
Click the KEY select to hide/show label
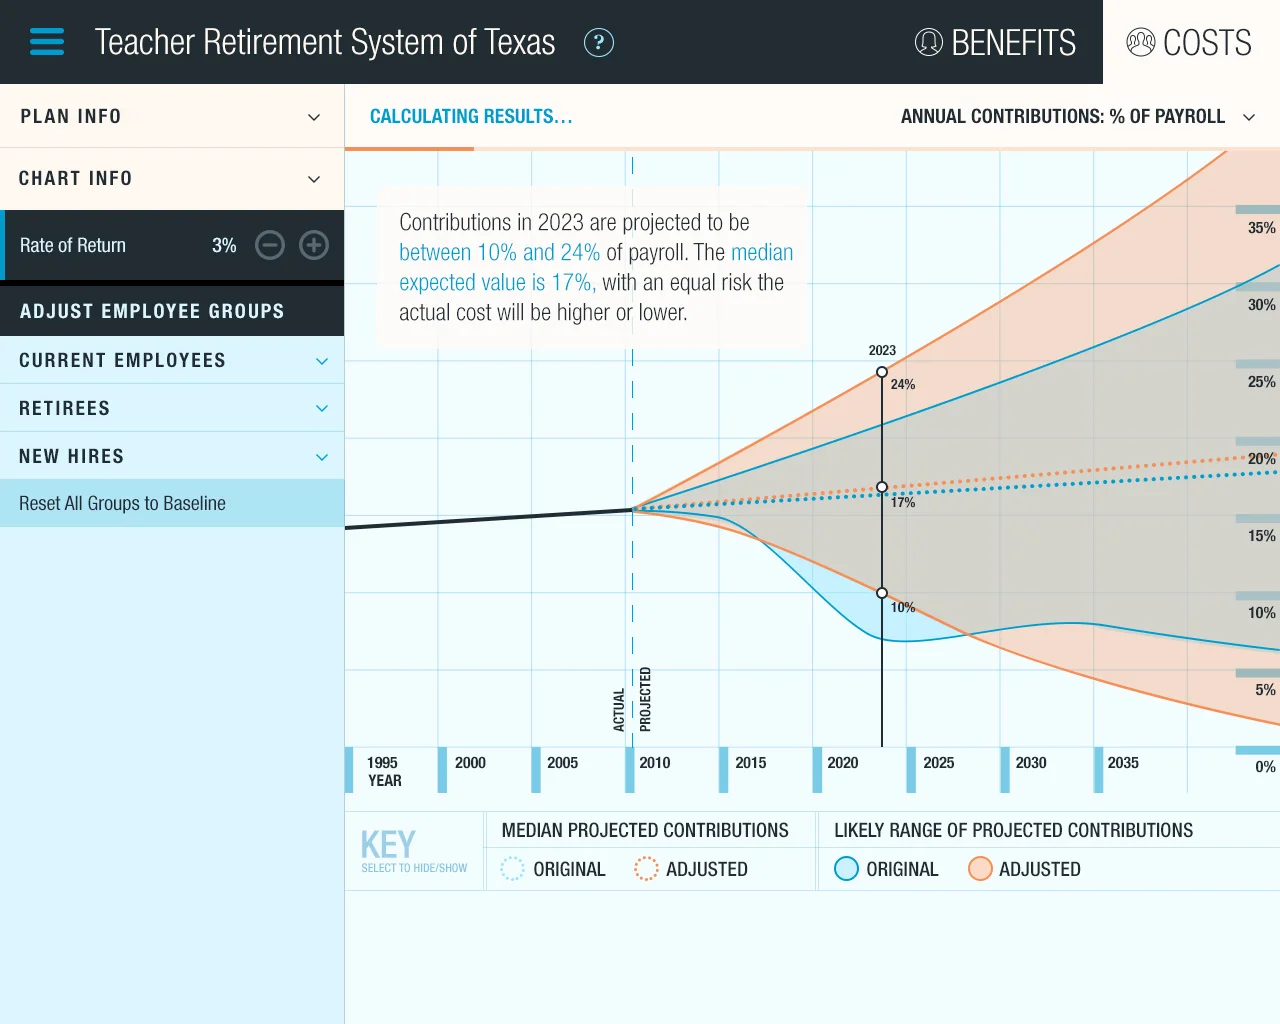point(414,851)
